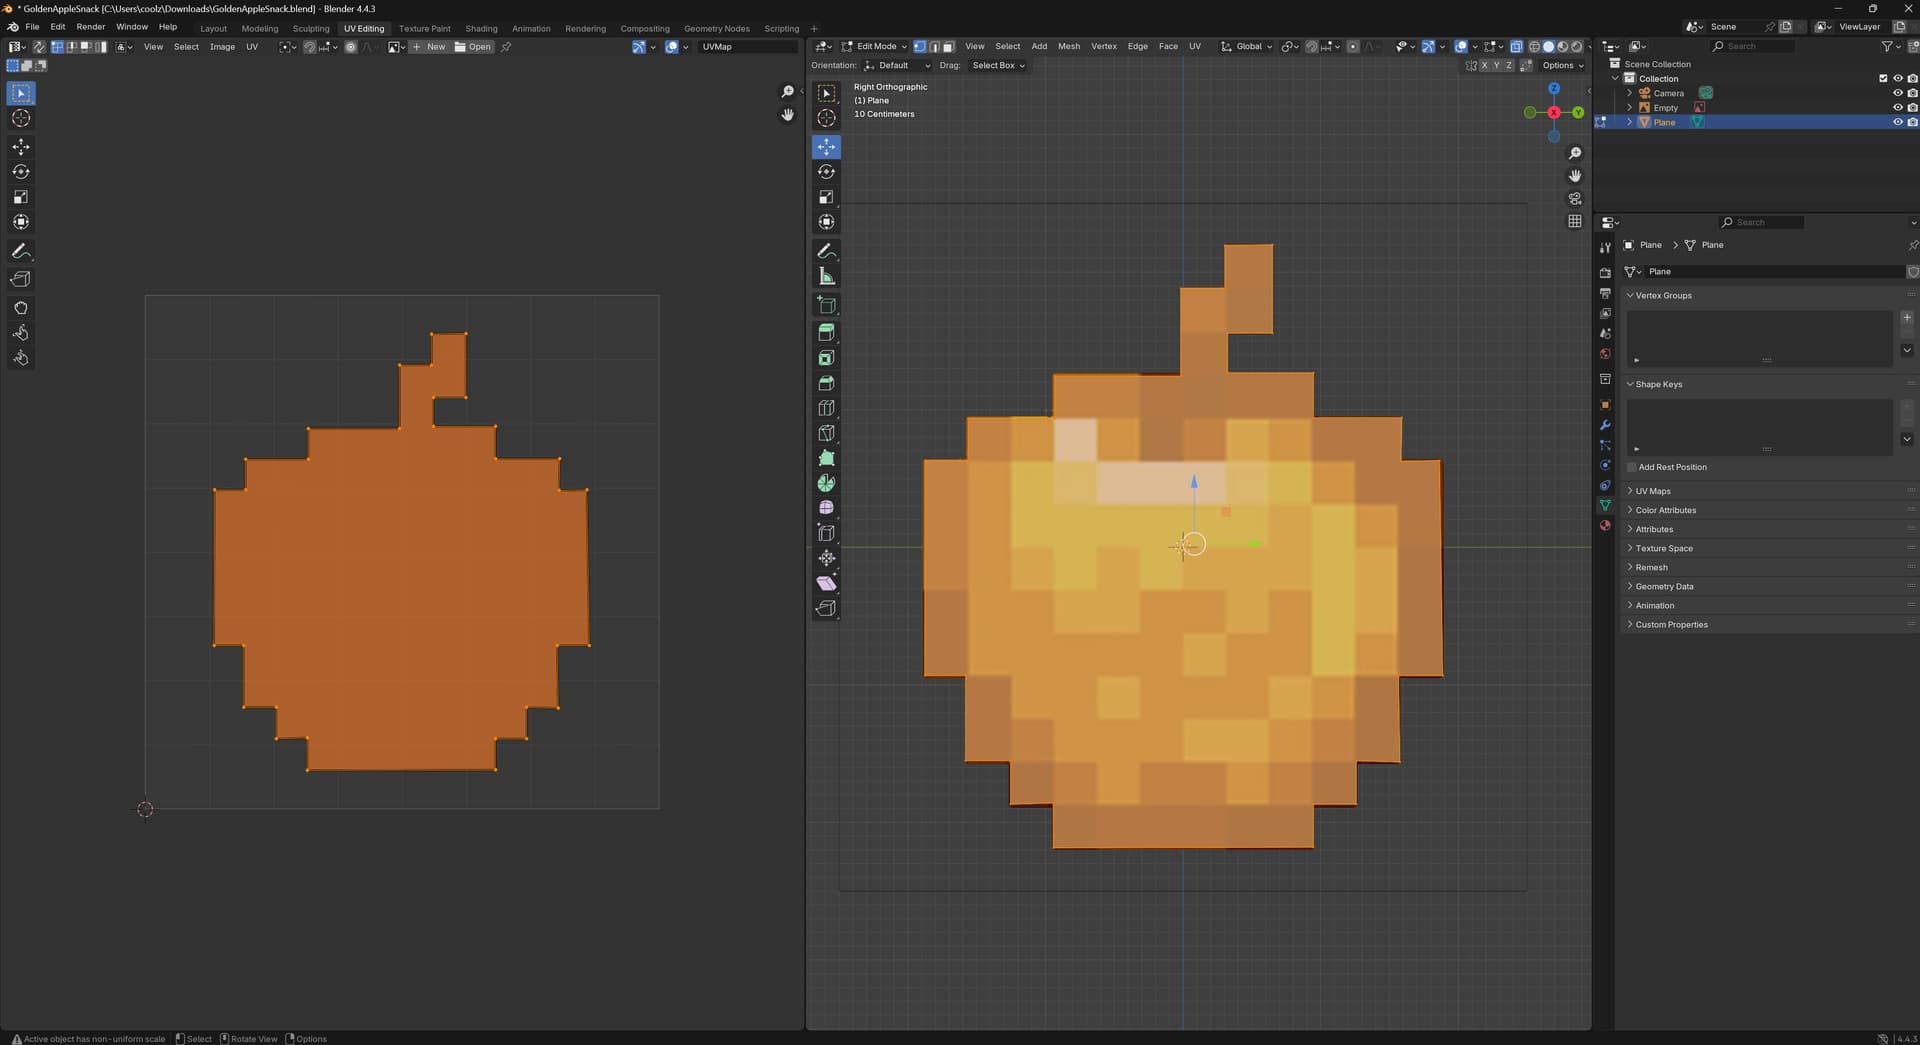Activate the Rotate tool in 3D viewport toolbar
The image size is (1920, 1045).
point(826,172)
